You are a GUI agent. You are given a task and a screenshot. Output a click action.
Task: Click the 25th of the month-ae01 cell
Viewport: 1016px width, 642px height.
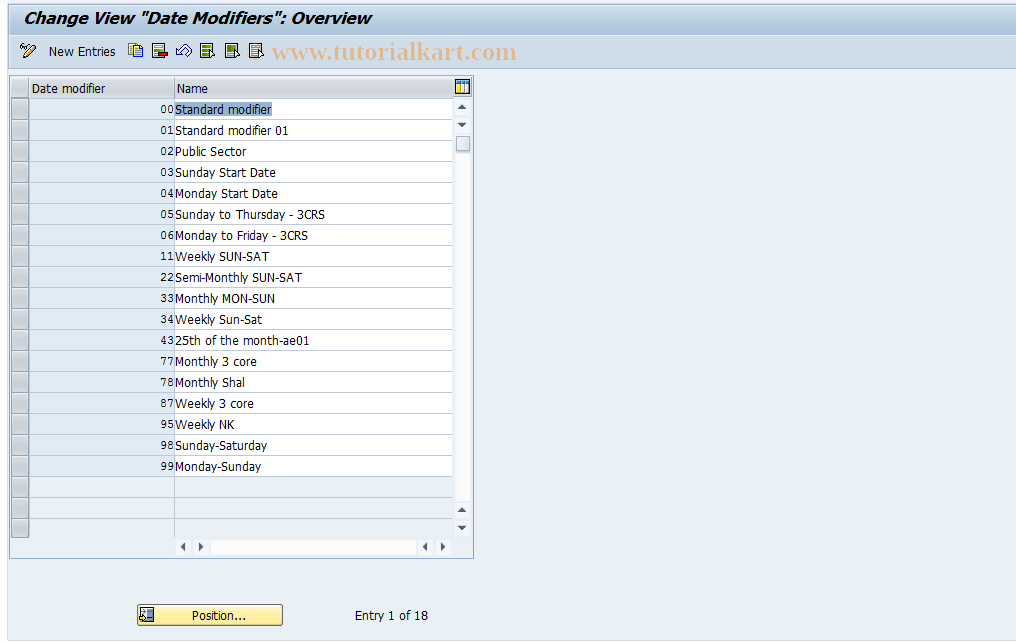pyautogui.click(x=314, y=340)
